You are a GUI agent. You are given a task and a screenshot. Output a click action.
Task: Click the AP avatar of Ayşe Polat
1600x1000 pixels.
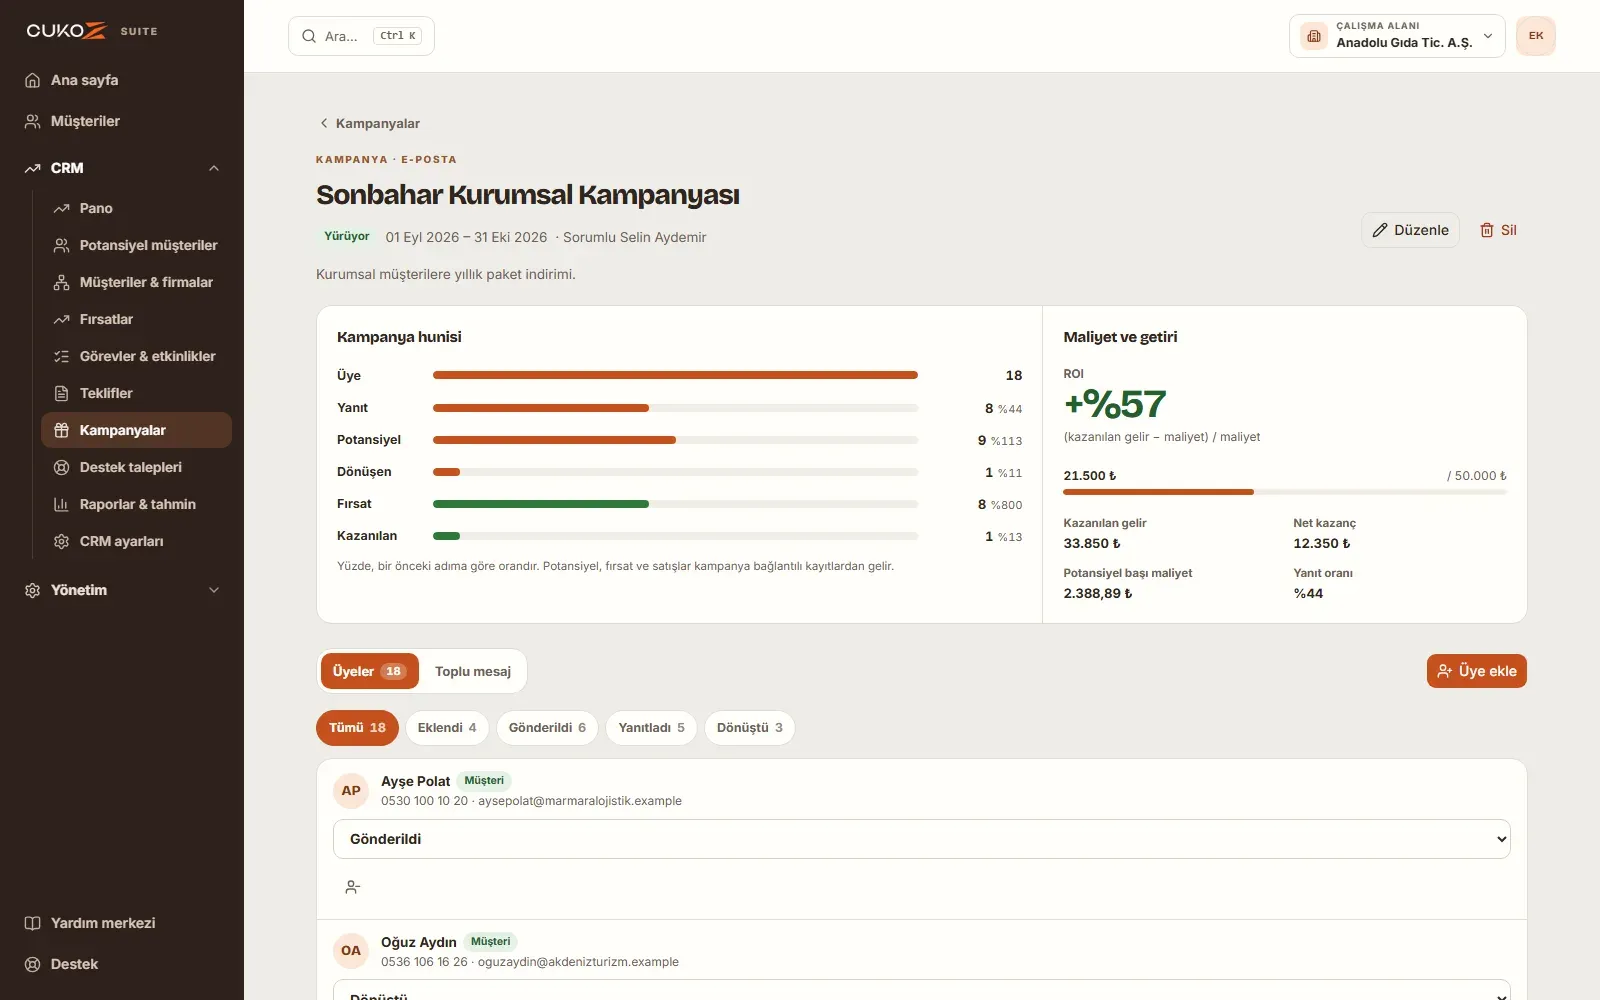pyautogui.click(x=351, y=790)
